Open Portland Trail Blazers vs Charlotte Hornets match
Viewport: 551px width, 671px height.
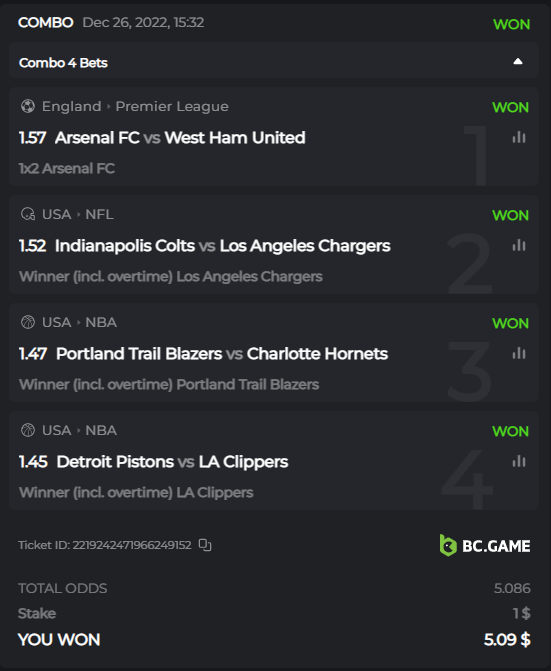(222, 354)
